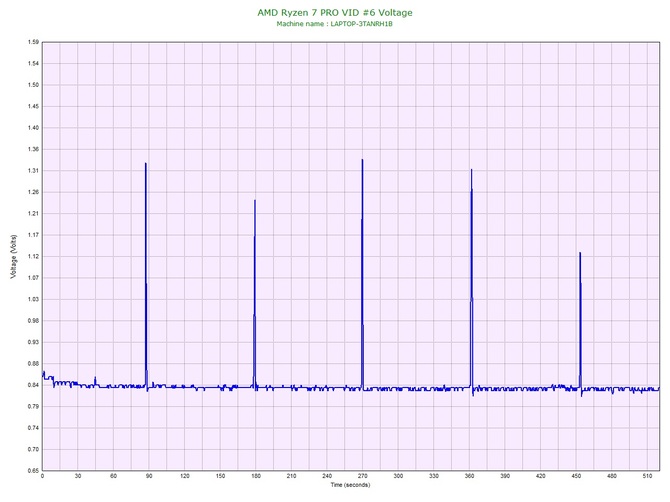This screenshot has width=670, height=502.
Task: Click the Machine name LAPTOP-3TANRH1B subtitle
Action: [335, 24]
